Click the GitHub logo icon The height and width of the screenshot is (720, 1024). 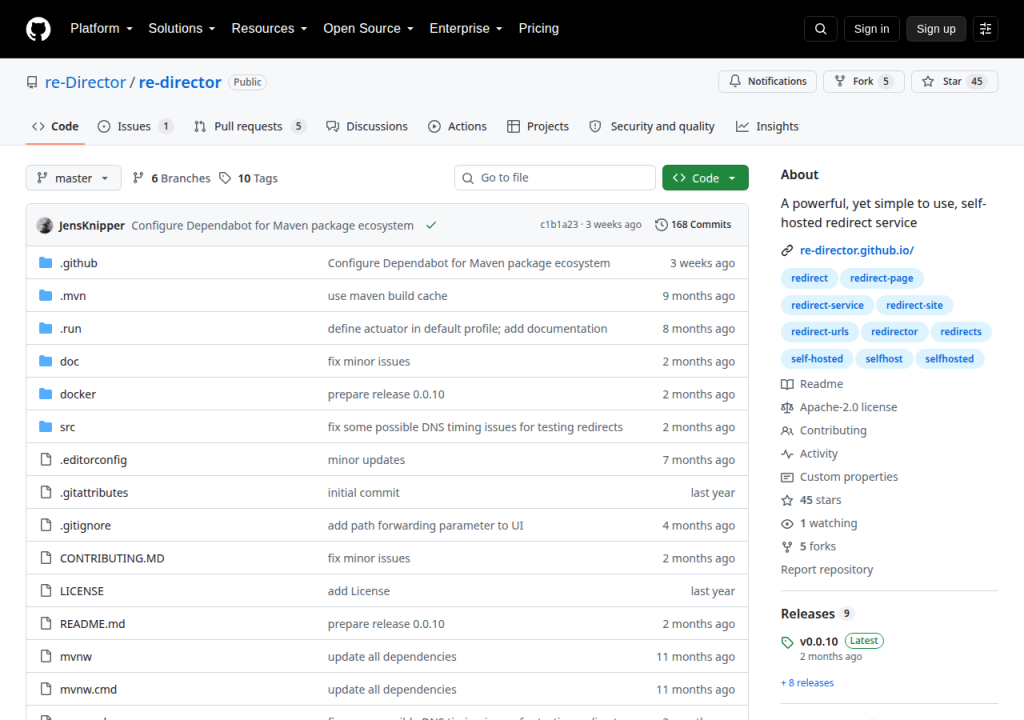(x=38, y=29)
